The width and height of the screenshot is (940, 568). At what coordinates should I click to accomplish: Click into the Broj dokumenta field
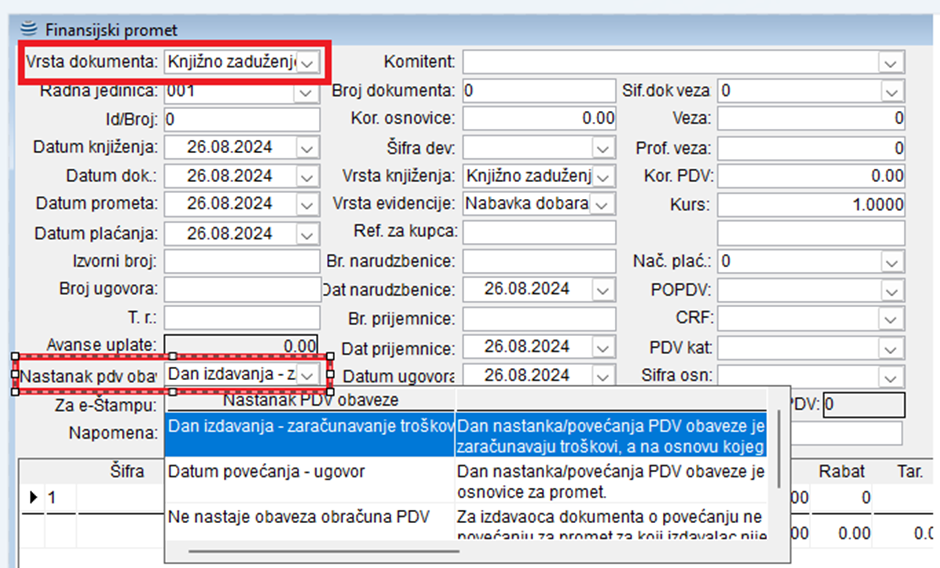coord(538,91)
